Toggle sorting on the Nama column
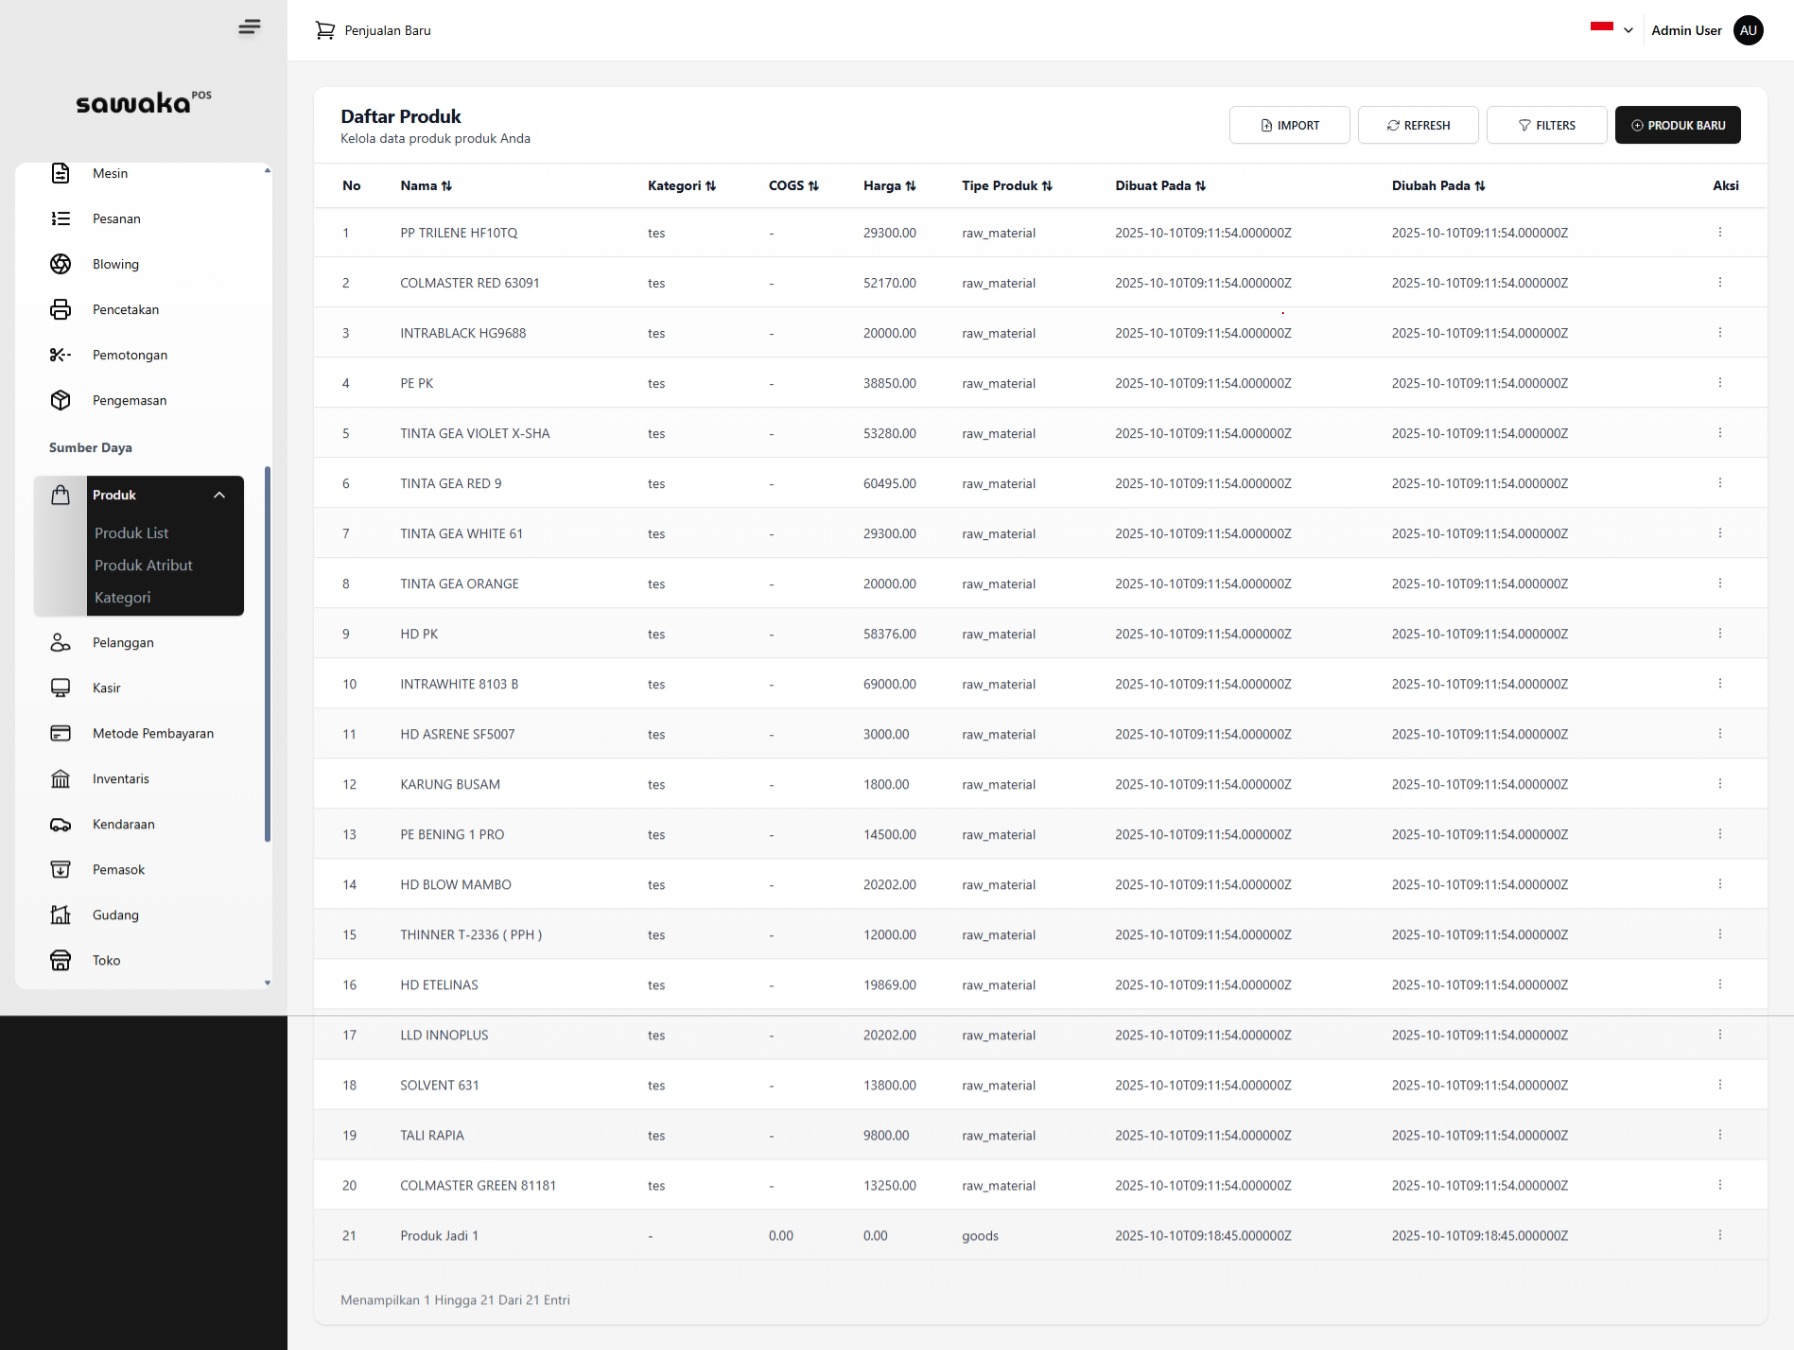Viewport: 1794px width, 1350px height. 447,186
